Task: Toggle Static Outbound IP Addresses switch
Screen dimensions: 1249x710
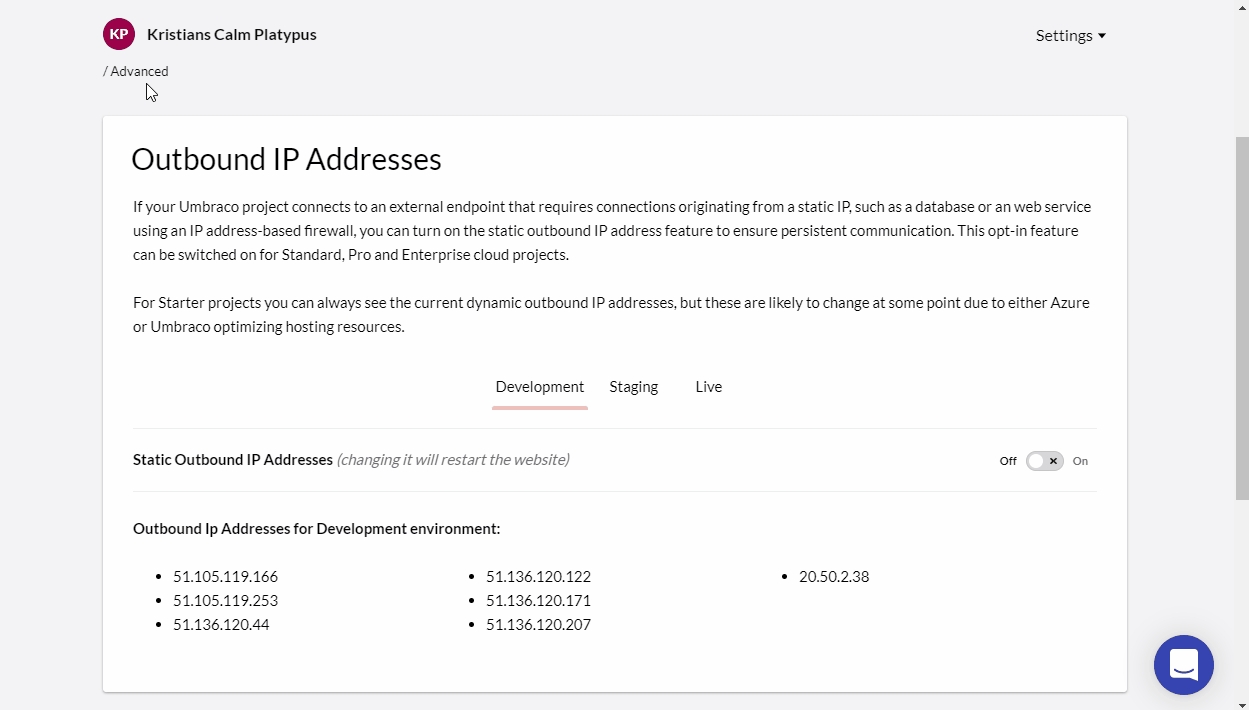Action: click(1044, 461)
